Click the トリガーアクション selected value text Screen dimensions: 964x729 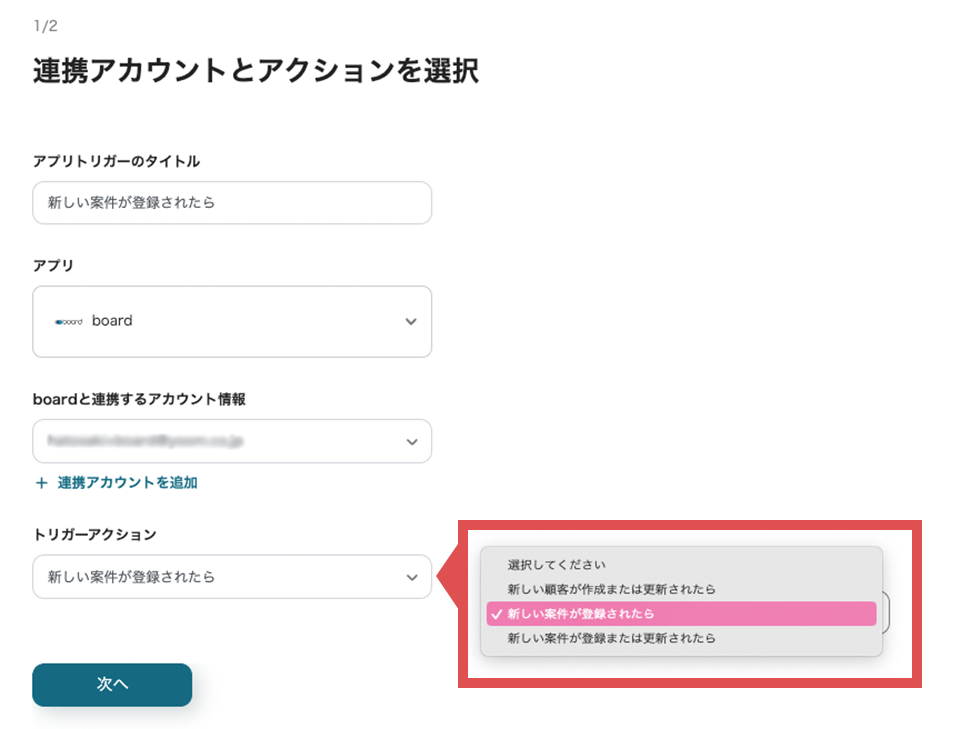point(131,577)
